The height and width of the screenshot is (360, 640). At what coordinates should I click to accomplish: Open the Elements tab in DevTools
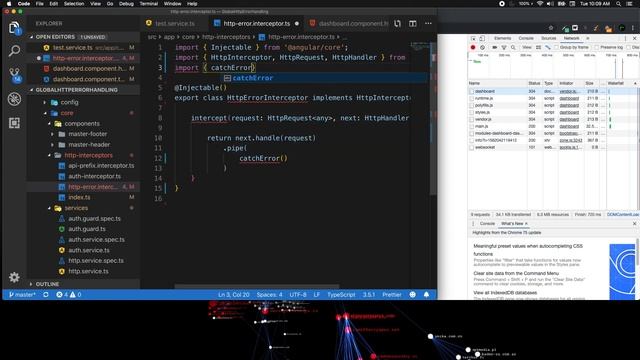point(502,38)
